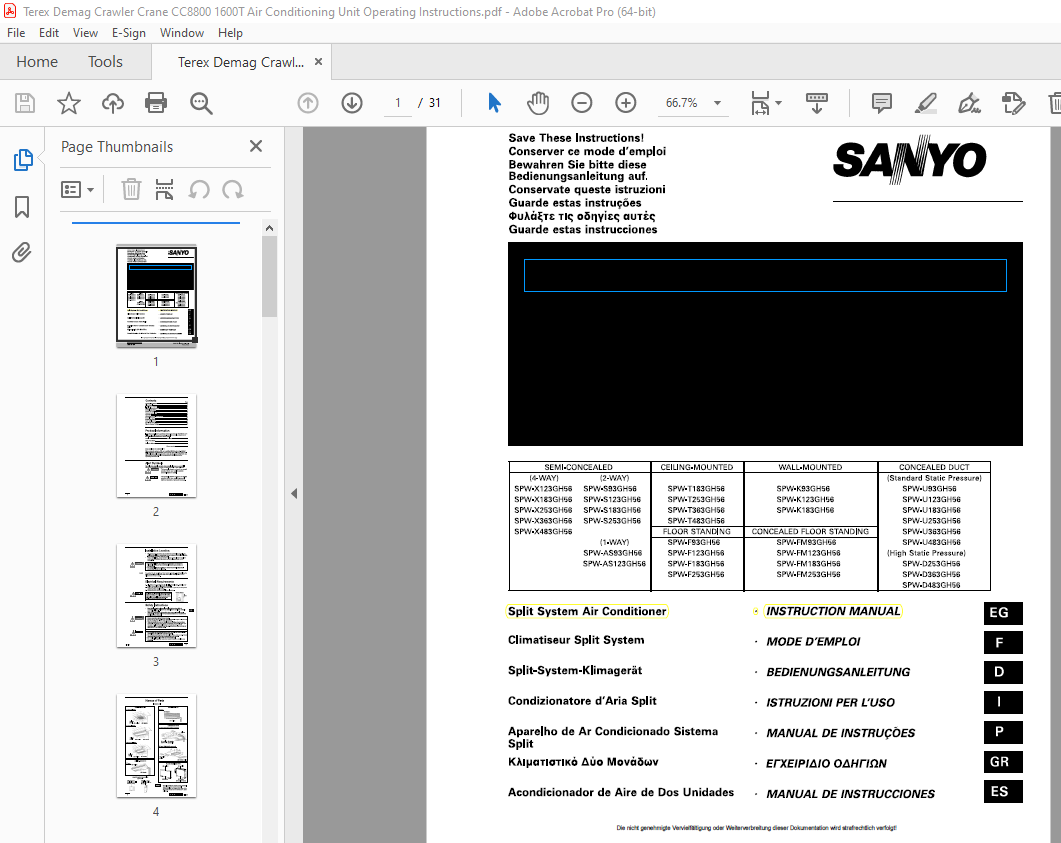Close the Terex Demag document tab
Image resolution: width=1061 pixels, height=843 pixels.
318,62
